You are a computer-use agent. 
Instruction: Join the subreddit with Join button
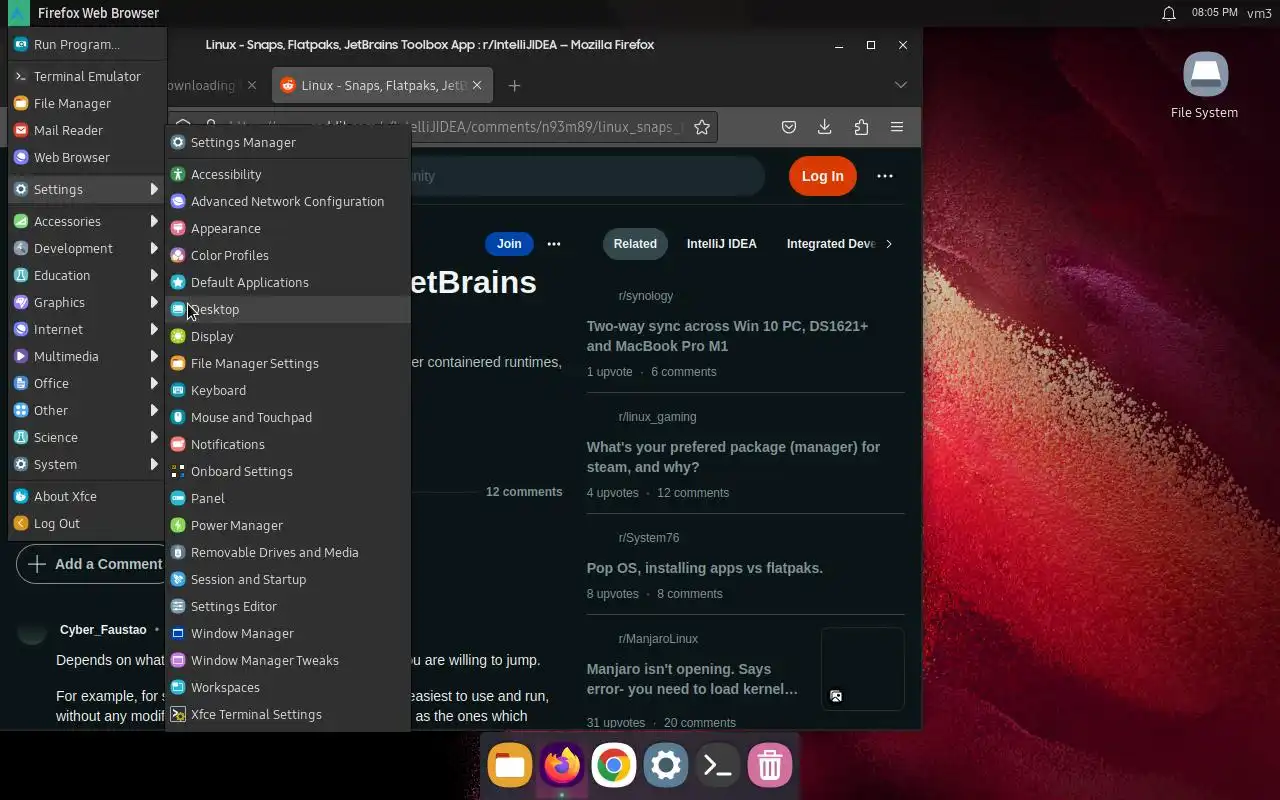tap(509, 244)
